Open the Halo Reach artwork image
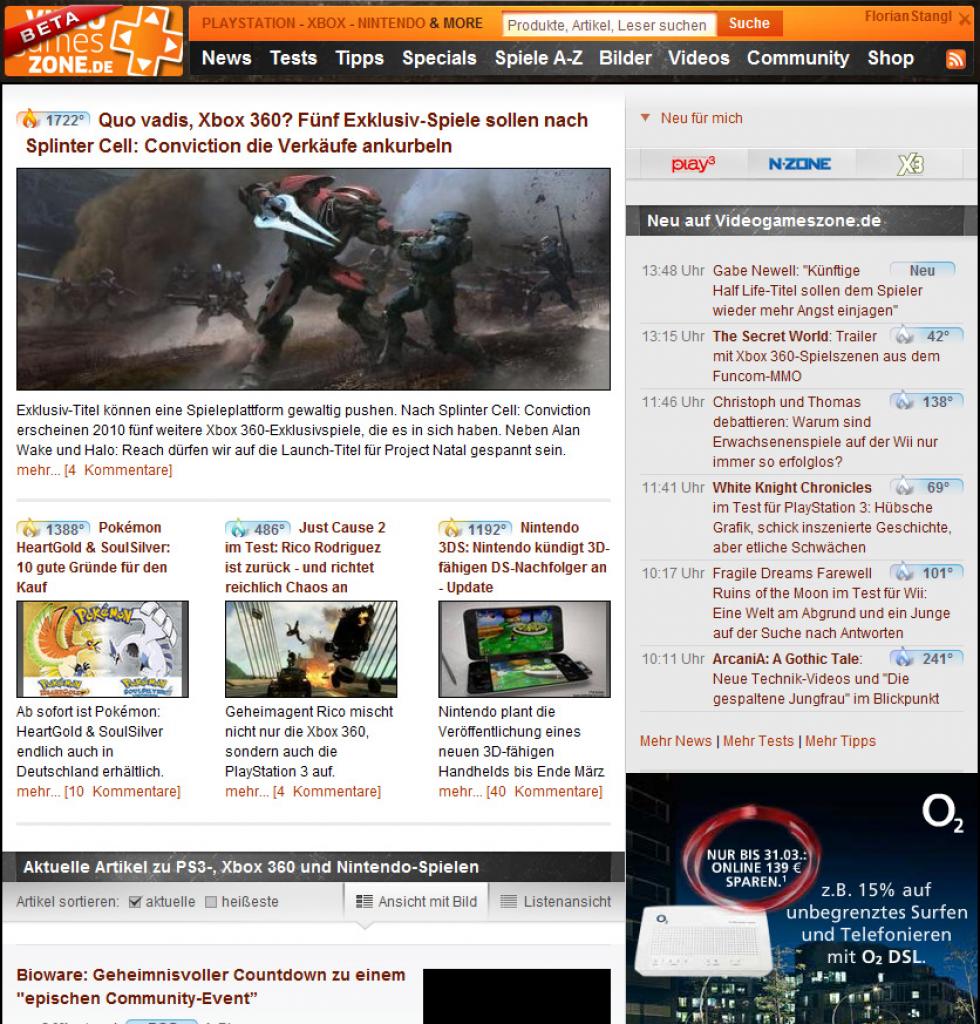 point(313,279)
